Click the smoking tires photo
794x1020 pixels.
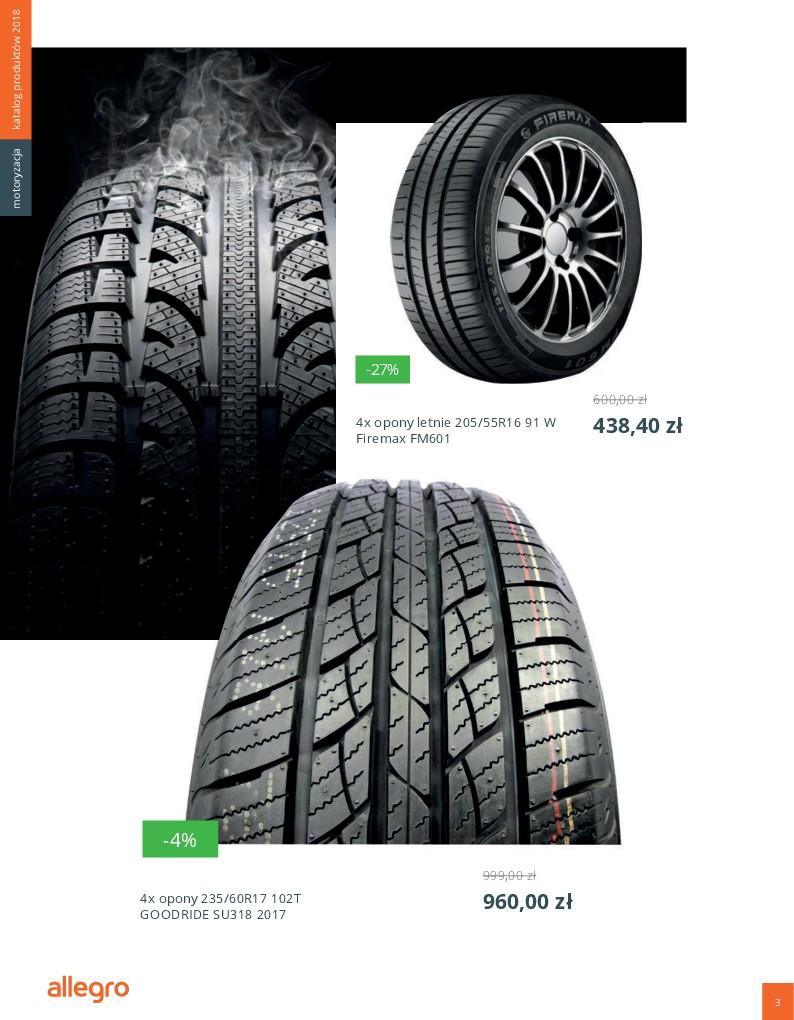click(168, 343)
